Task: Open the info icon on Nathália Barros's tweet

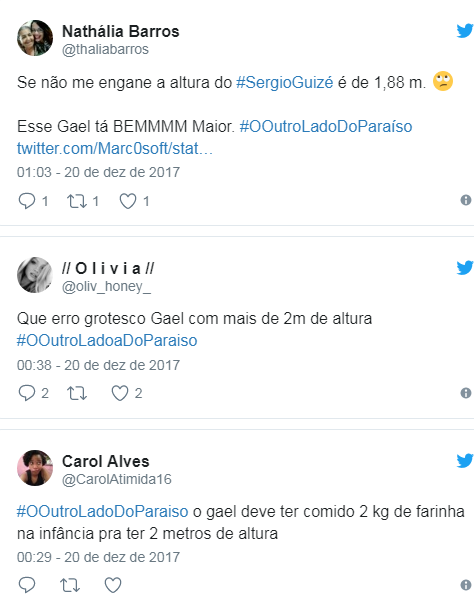Action: pos(466,200)
